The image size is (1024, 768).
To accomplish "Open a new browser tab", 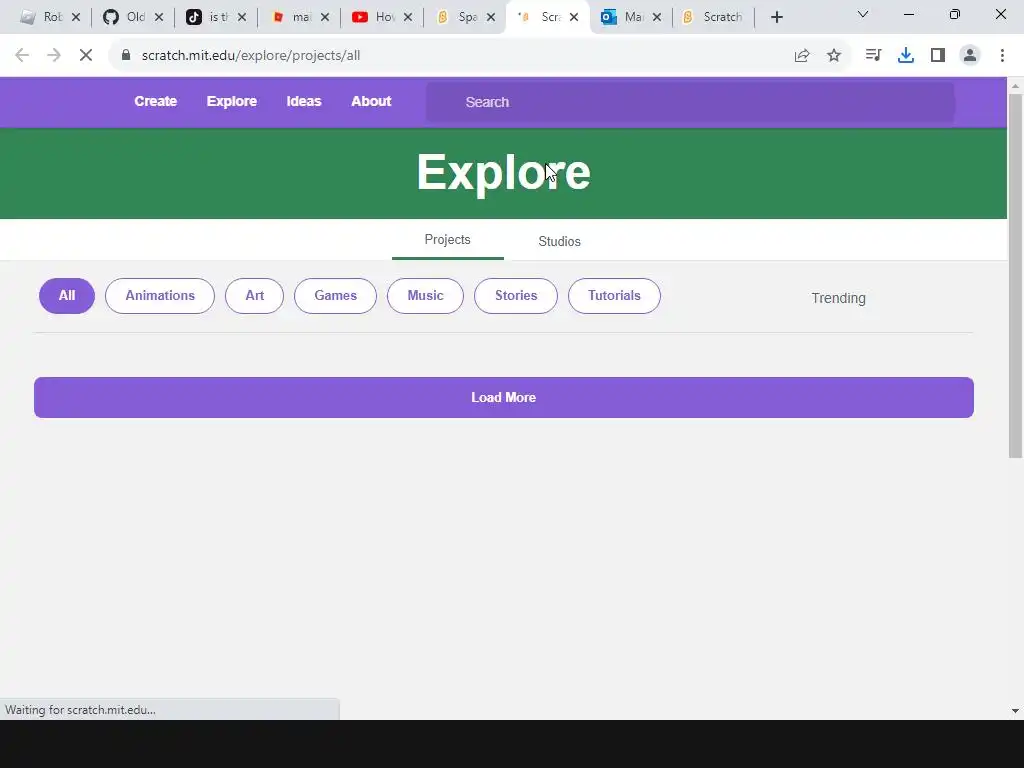I will [776, 18].
